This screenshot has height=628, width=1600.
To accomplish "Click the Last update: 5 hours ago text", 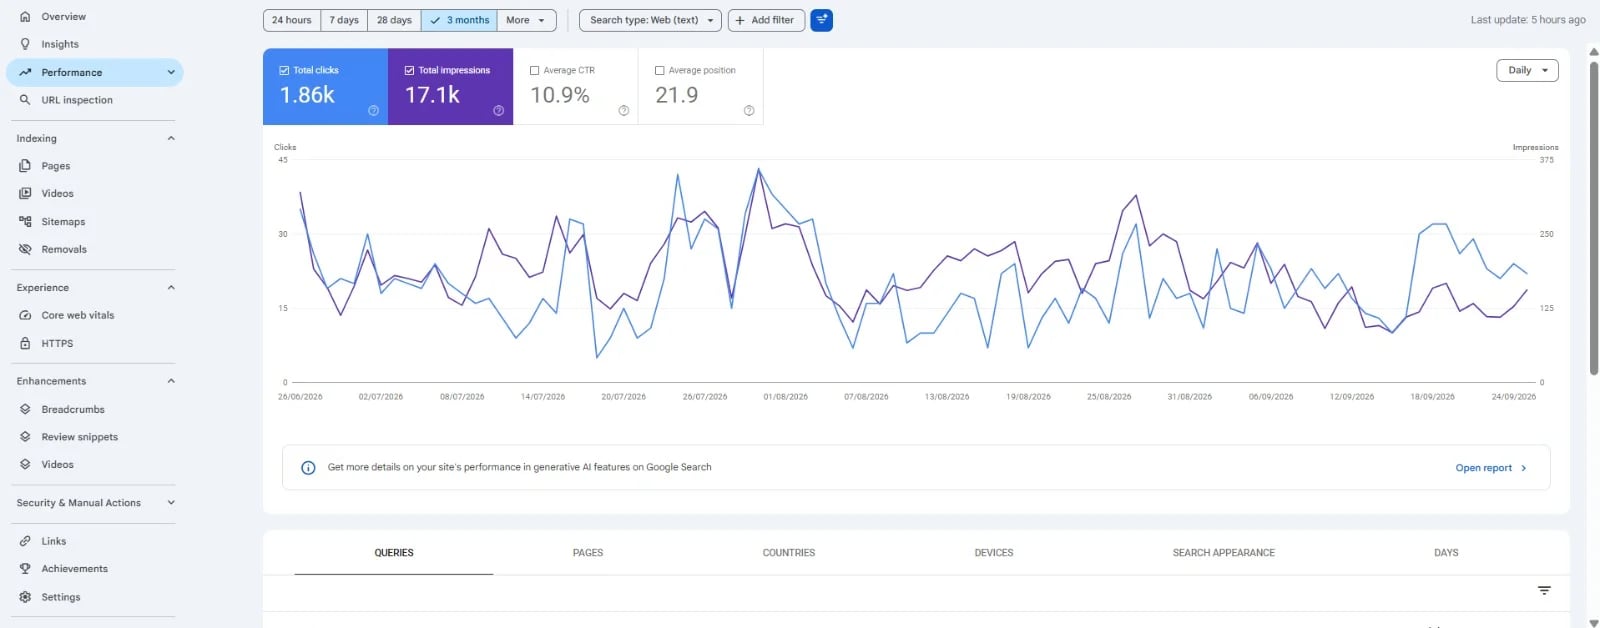I will [1528, 20].
